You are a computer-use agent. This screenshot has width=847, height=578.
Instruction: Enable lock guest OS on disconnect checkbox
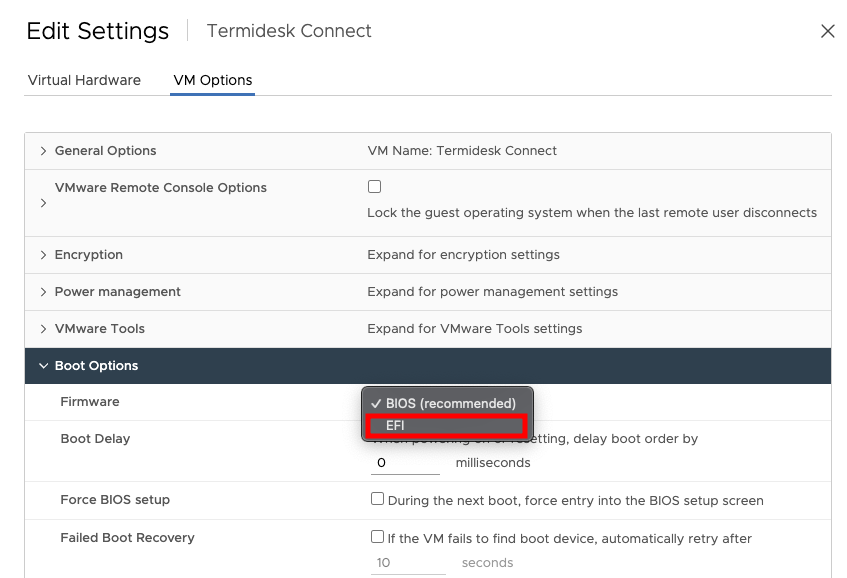pyautogui.click(x=375, y=187)
